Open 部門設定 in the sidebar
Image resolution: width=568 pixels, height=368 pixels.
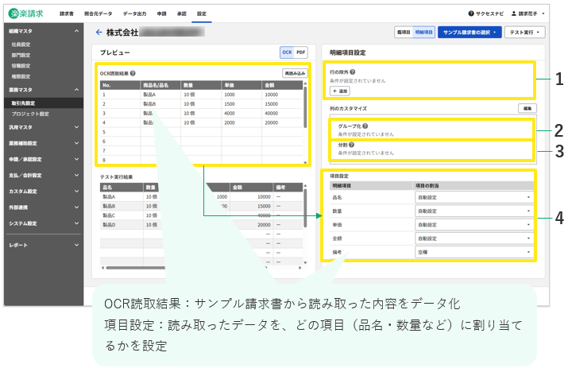(x=21, y=55)
